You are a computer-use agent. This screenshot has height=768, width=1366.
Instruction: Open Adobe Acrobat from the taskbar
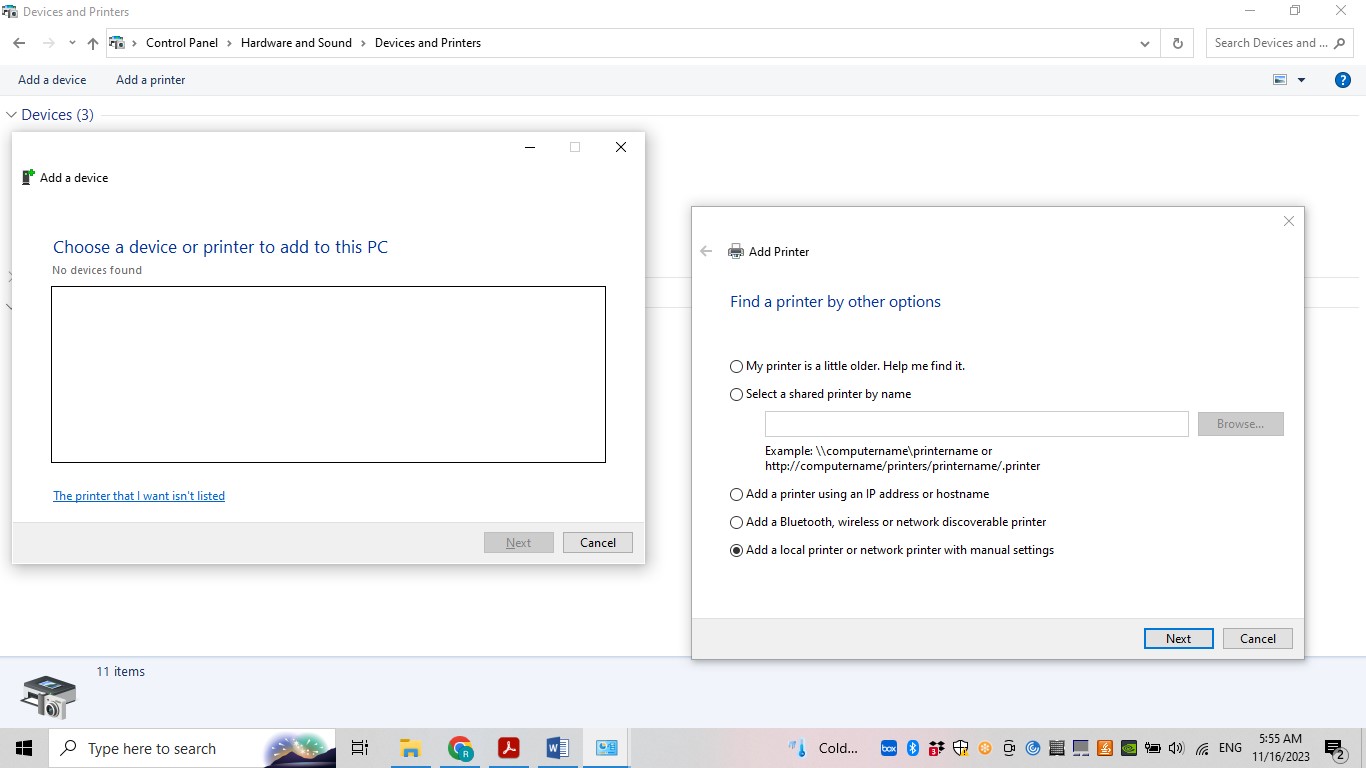[x=509, y=748]
